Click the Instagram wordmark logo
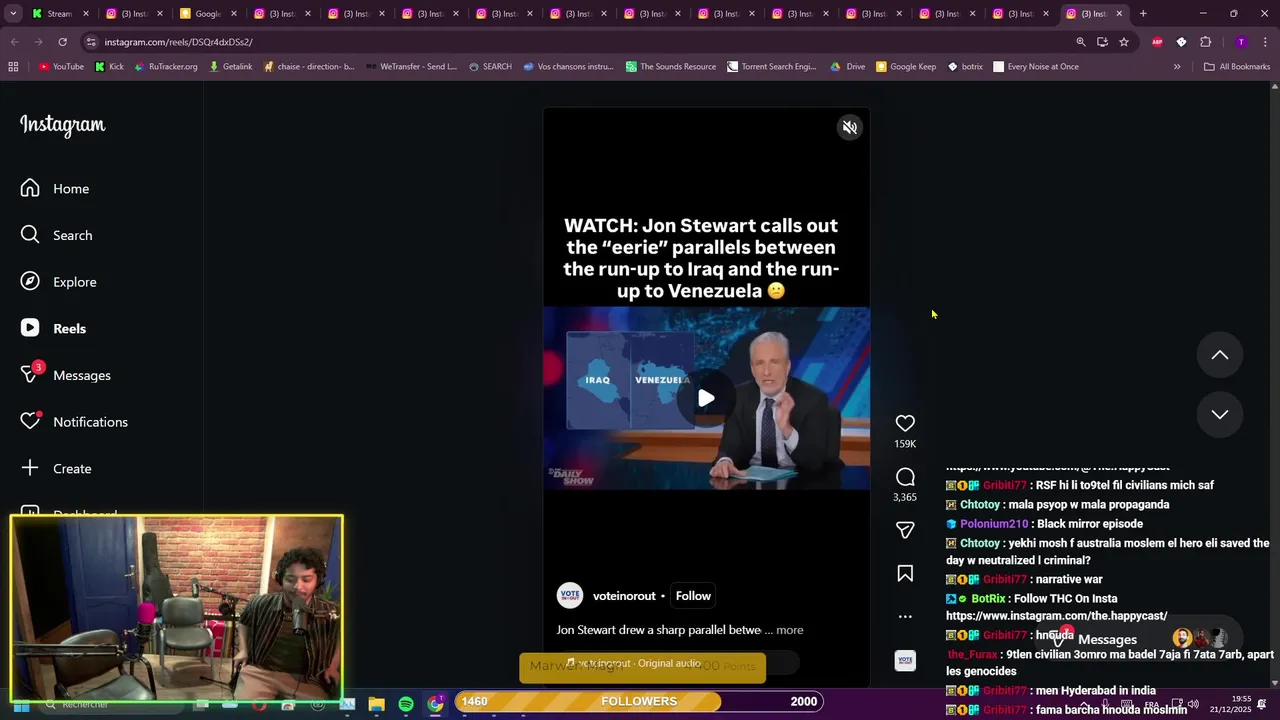Viewport: 1280px width, 720px height. 62,125
